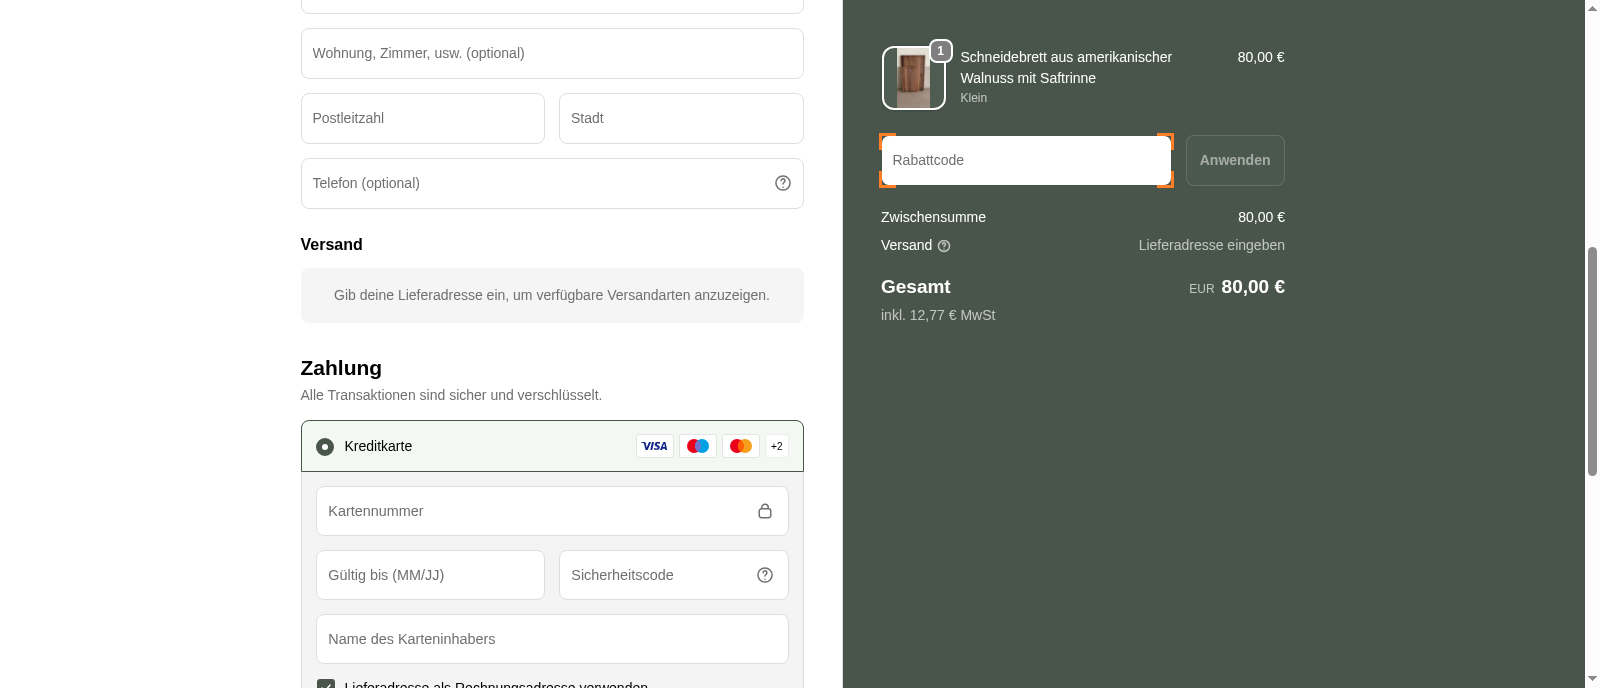Click the quantity badge on product image
The width and height of the screenshot is (1600, 688).
click(941, 51)
